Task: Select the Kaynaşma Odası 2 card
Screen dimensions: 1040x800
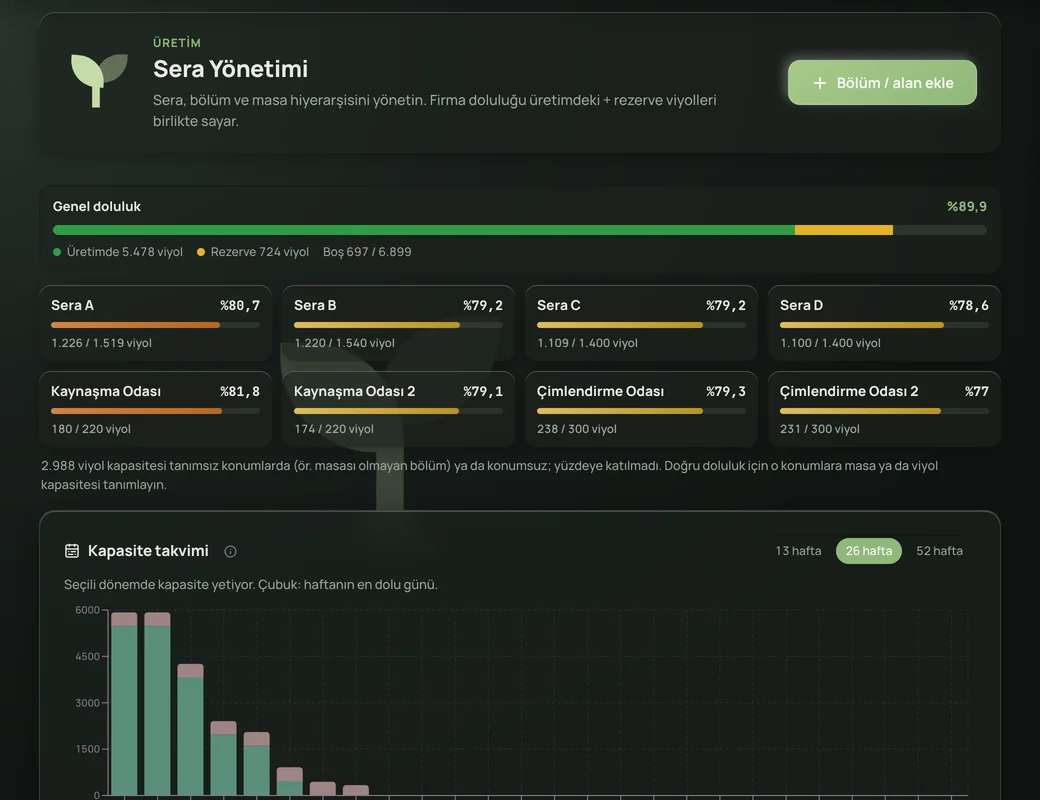Action: click(x=399, y=409)
